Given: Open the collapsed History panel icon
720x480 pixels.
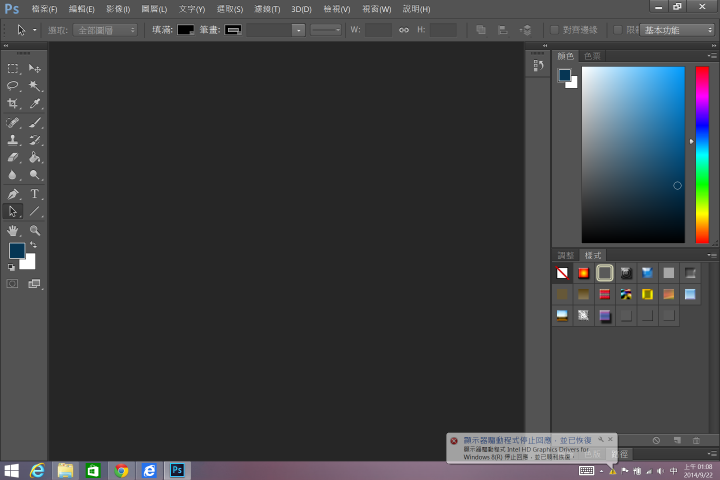Looking at the screenshot, I should pyautogui.click(x=538, y=66).
